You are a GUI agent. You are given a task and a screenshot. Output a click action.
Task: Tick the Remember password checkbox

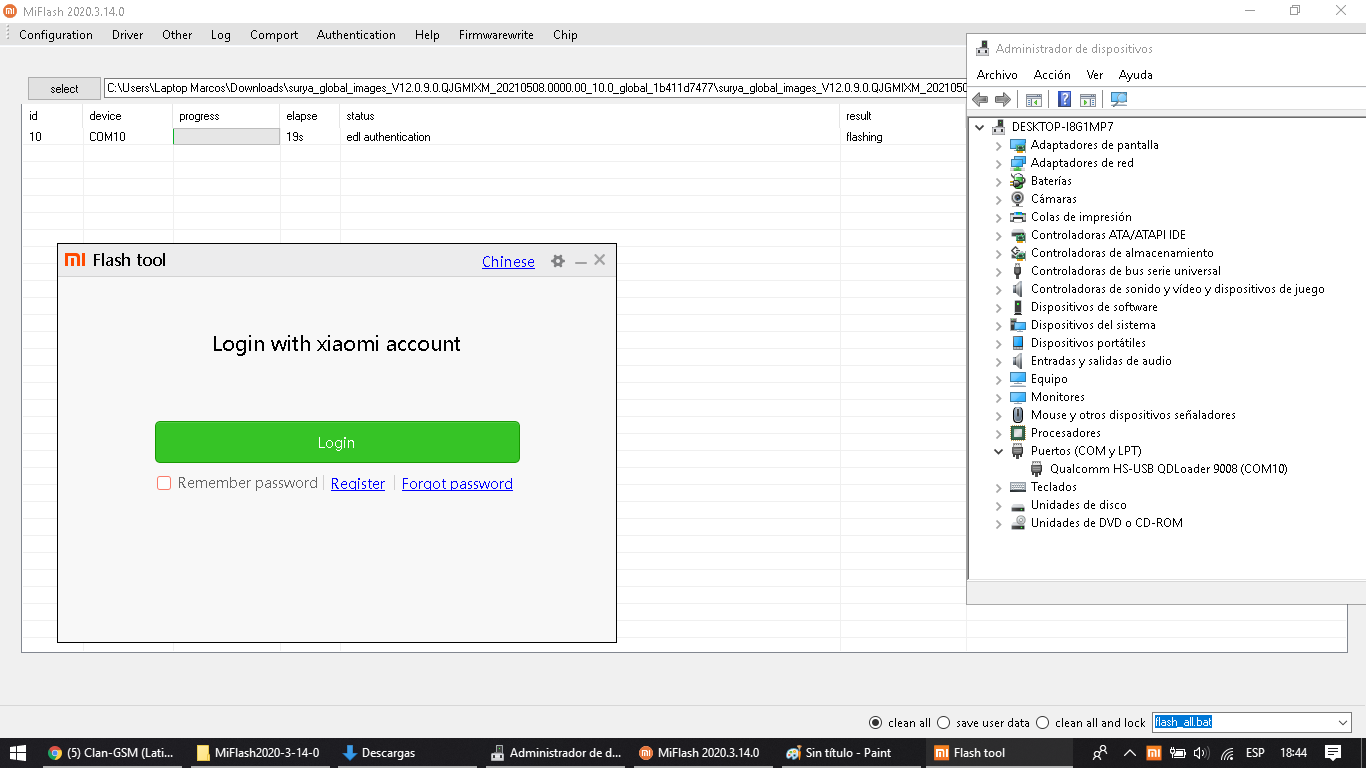point(164,484)
